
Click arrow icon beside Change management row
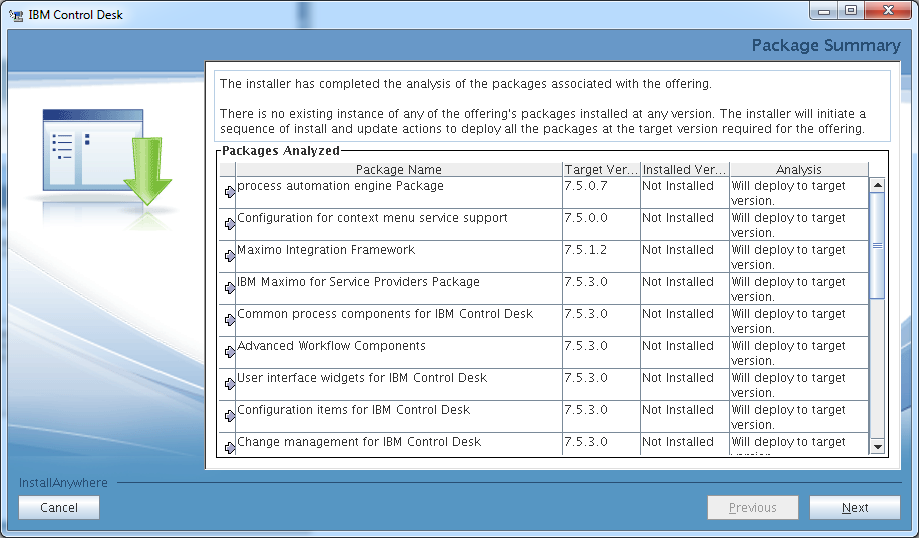pos(230,448)
